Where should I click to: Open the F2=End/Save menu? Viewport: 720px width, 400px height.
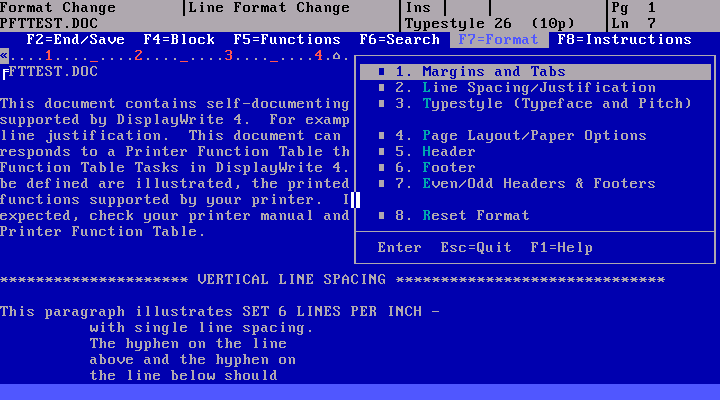(x=75, y=40)
